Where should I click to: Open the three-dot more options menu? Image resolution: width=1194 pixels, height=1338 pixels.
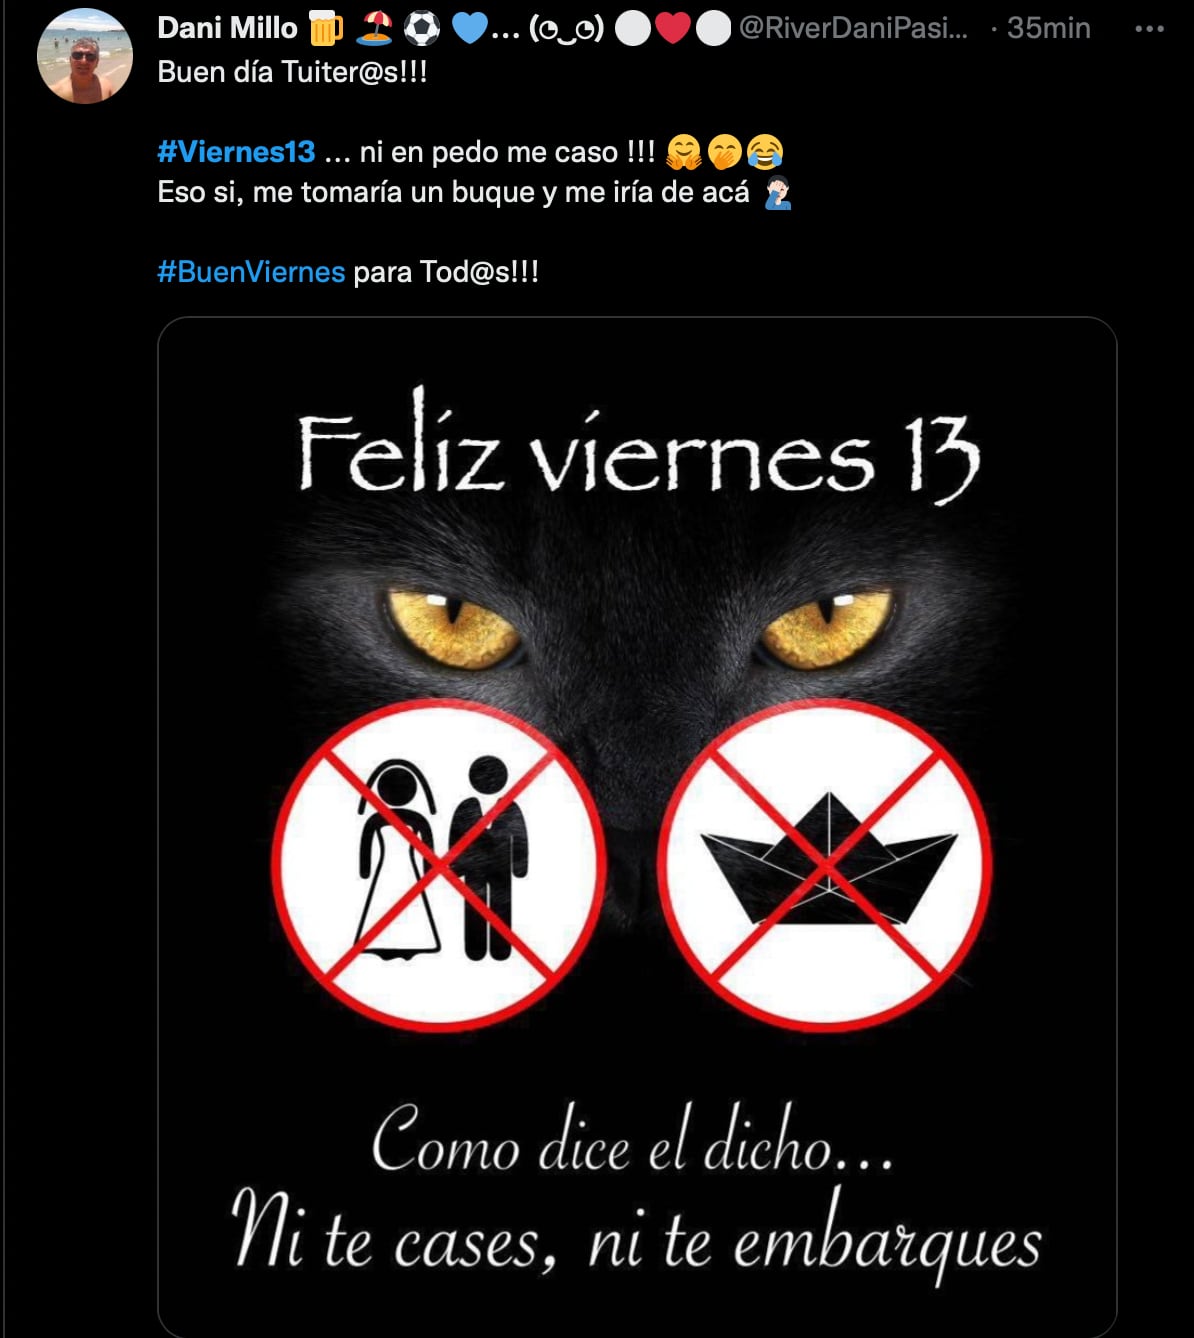[x=1149, y=29]
